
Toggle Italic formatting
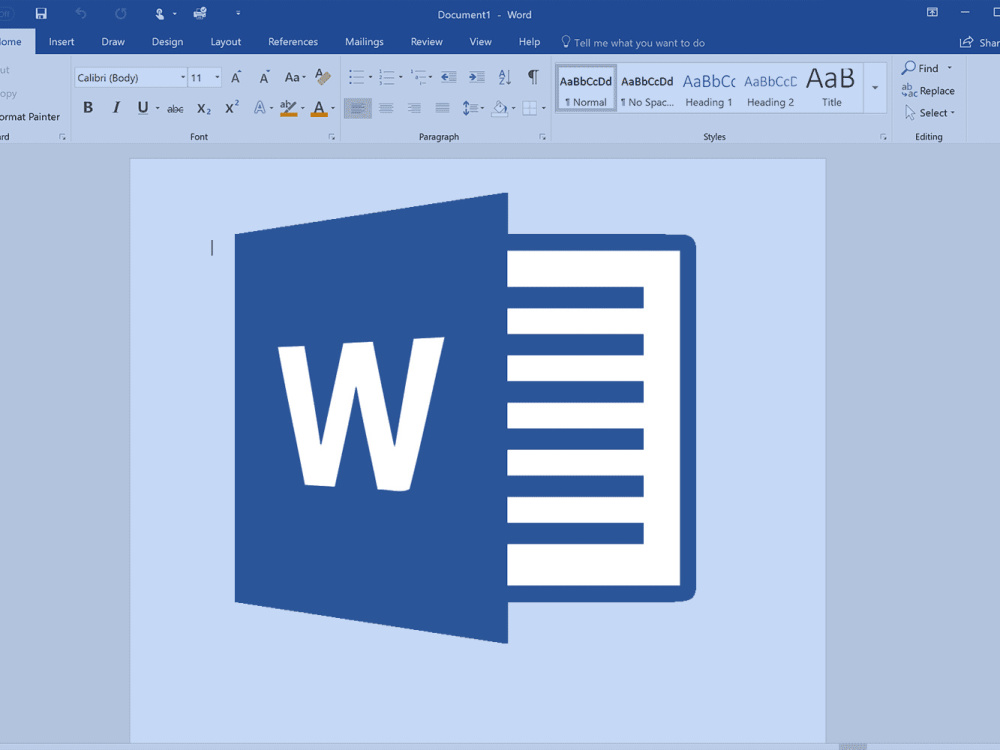pyautogui.click(x=116, y=108)
